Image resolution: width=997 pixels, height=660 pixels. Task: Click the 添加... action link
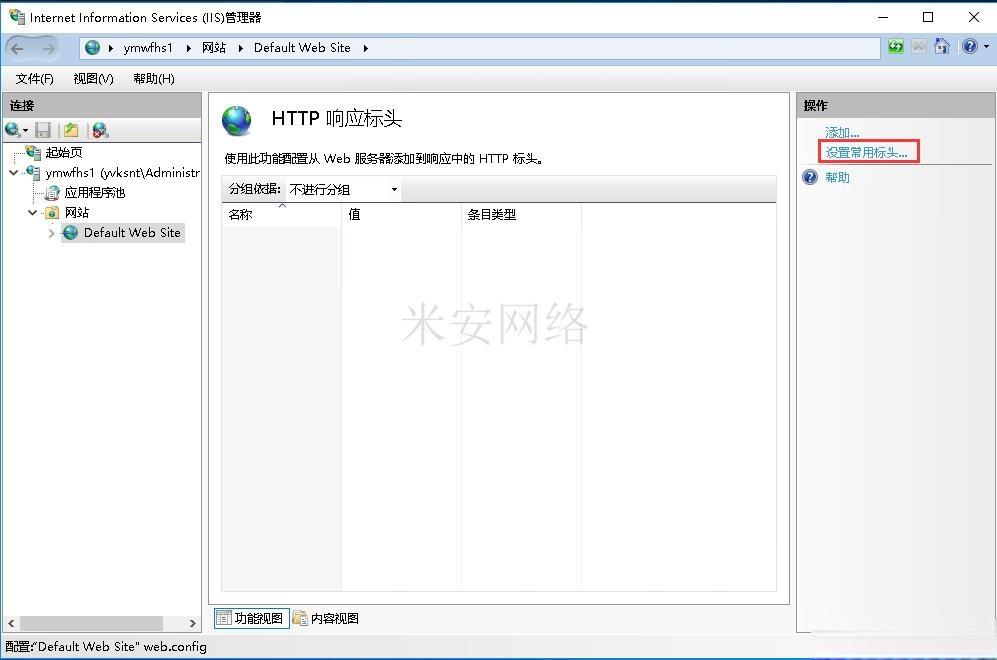pyautogui.click(x=842, y=132)
